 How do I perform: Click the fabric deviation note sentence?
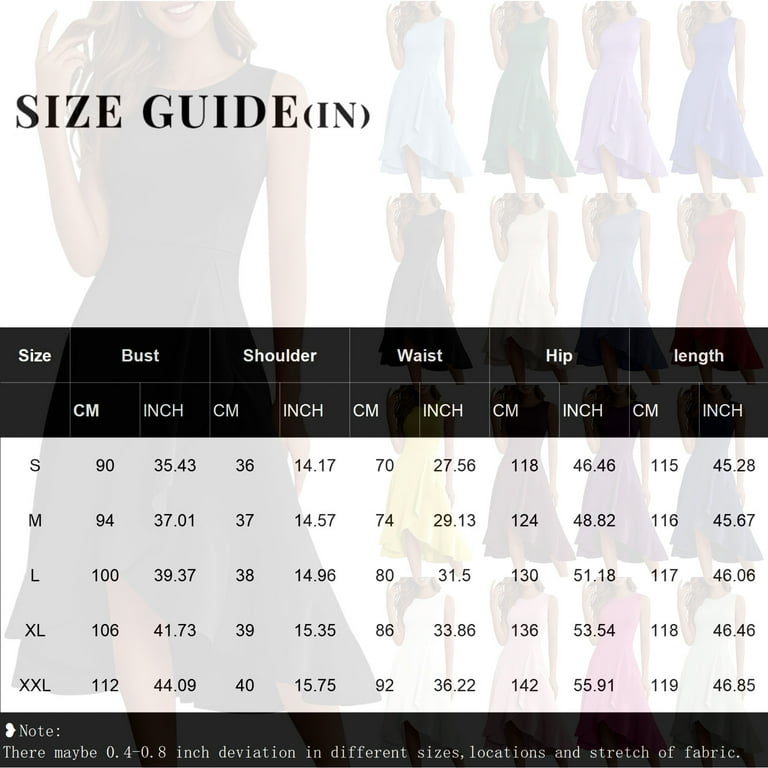372,752
